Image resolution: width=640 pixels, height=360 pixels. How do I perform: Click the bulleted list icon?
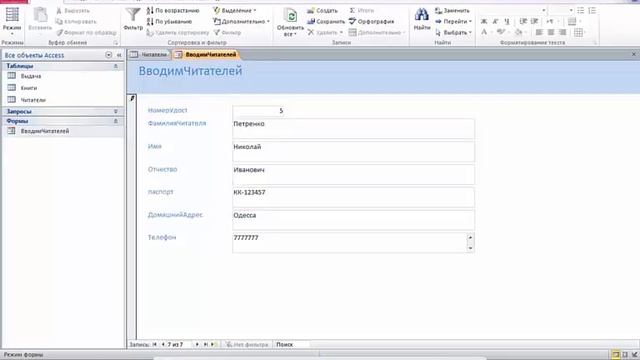(581, 11)
